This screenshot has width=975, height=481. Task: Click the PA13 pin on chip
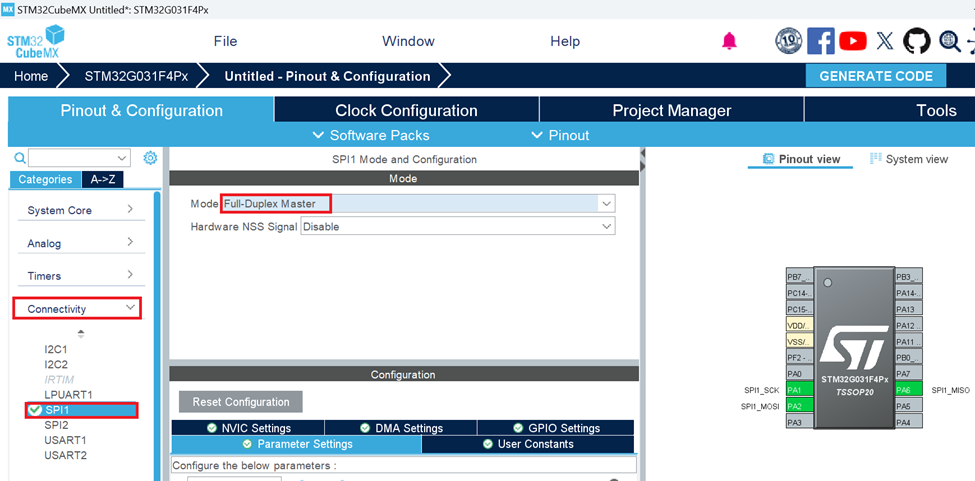click(908, 309)
